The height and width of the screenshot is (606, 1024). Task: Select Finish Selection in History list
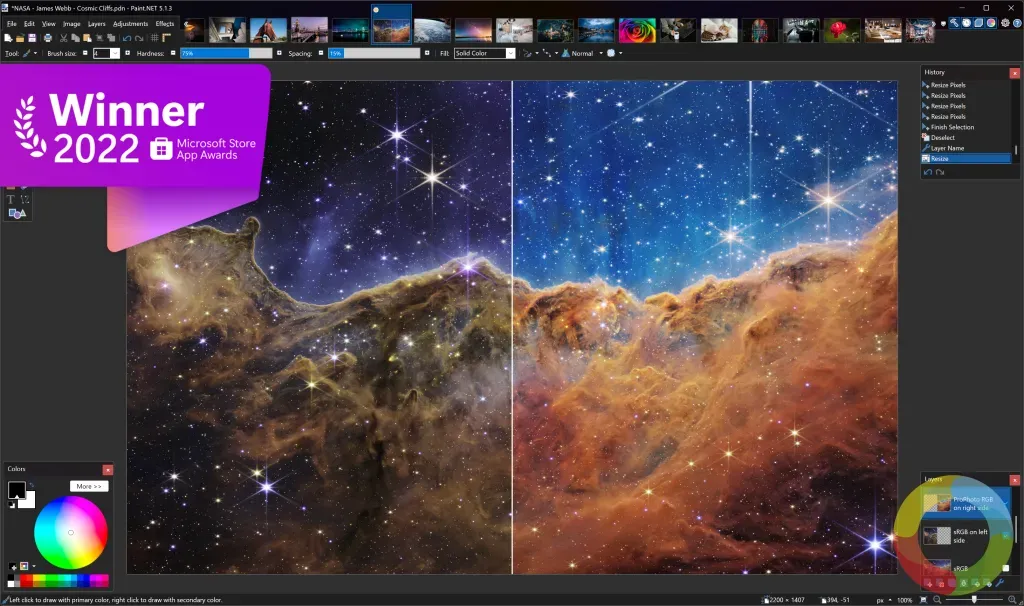pos(967,127)
